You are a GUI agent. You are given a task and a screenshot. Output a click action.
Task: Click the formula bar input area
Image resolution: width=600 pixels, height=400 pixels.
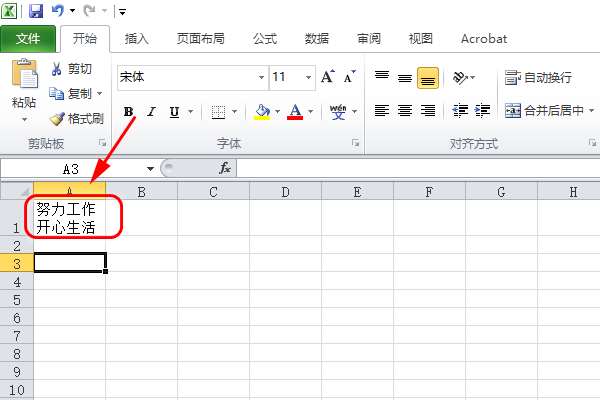click(x=418, y=169)
